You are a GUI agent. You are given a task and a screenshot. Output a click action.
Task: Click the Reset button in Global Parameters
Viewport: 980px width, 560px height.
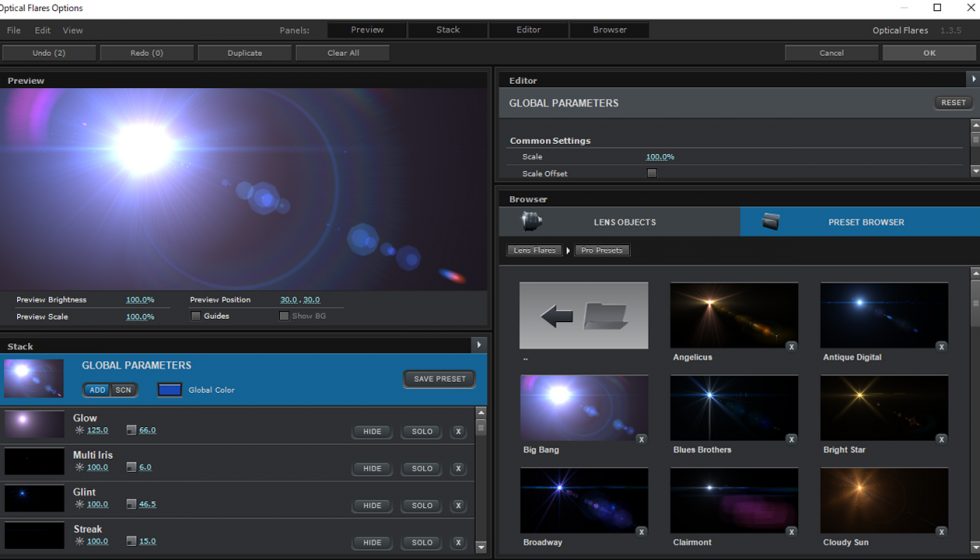[953, 103]
